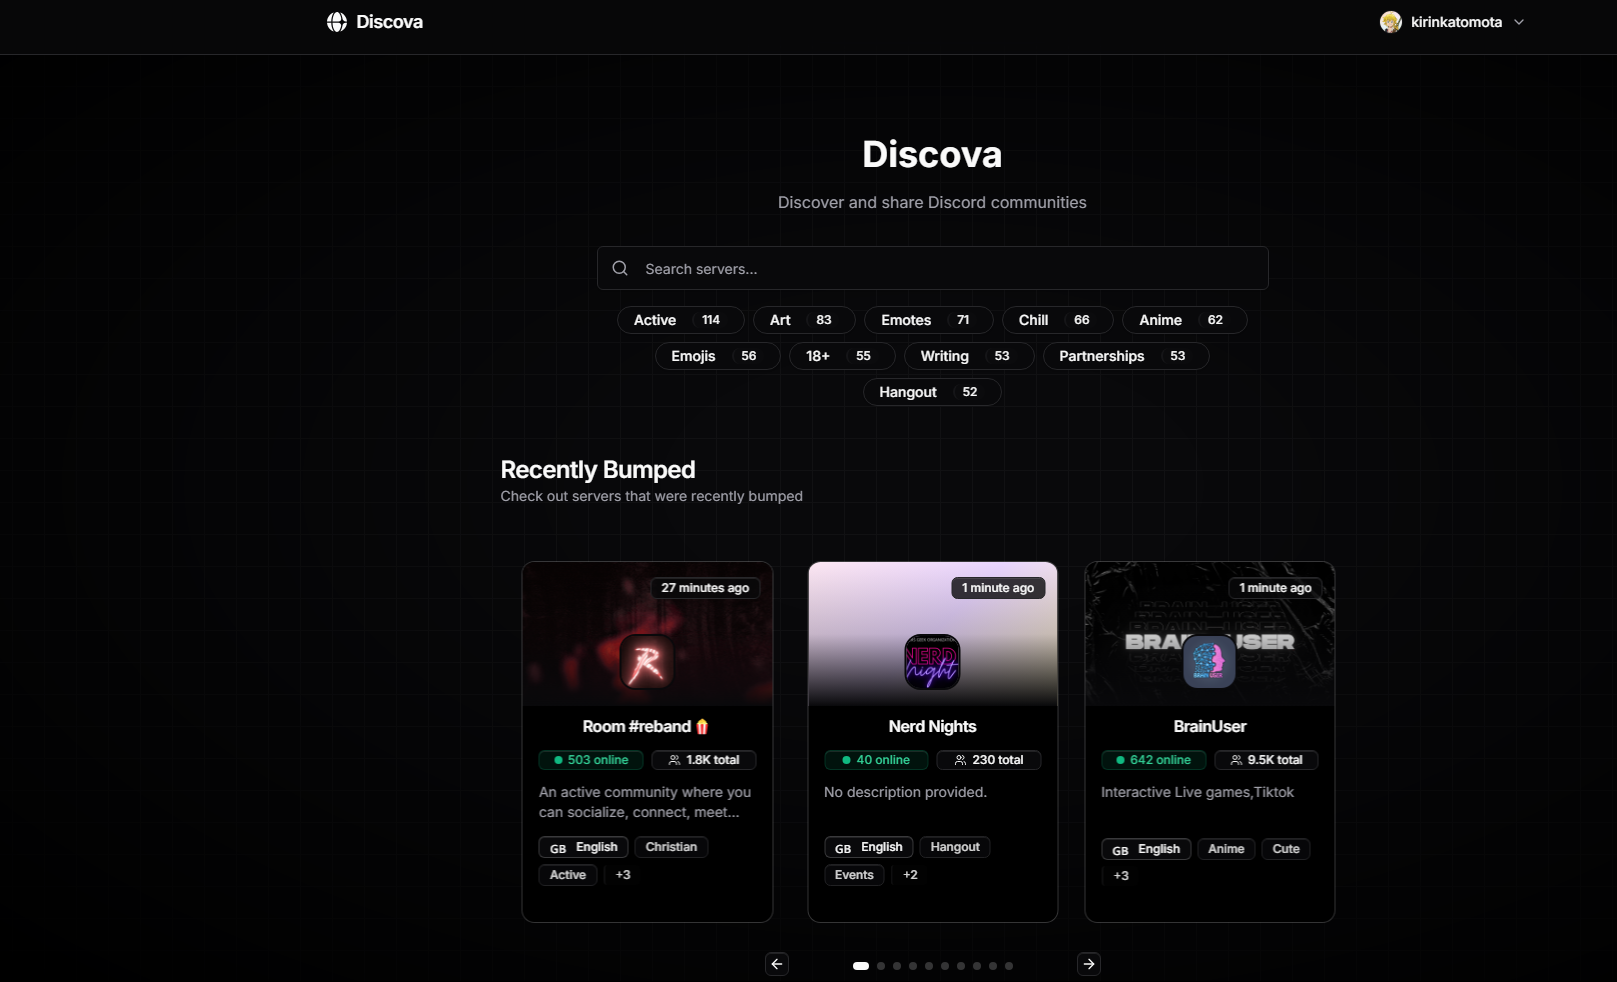Click English tag on Room #reband card
The height and width of the screenshot is (982, 1617).
pos(584,847)
